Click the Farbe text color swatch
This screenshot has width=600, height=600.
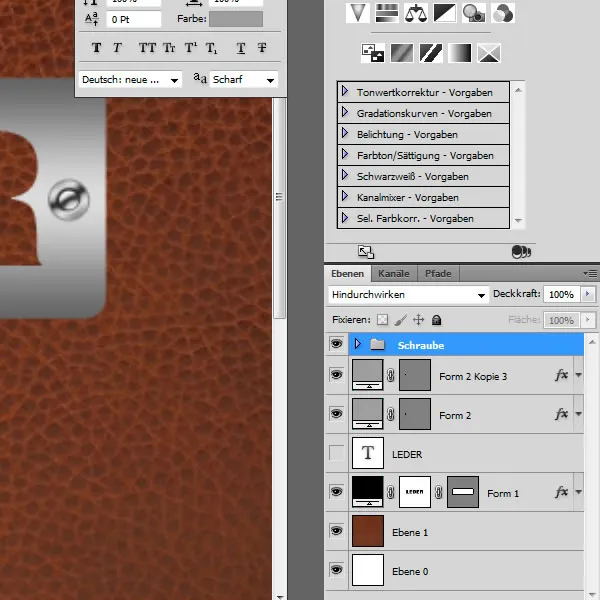235,19
